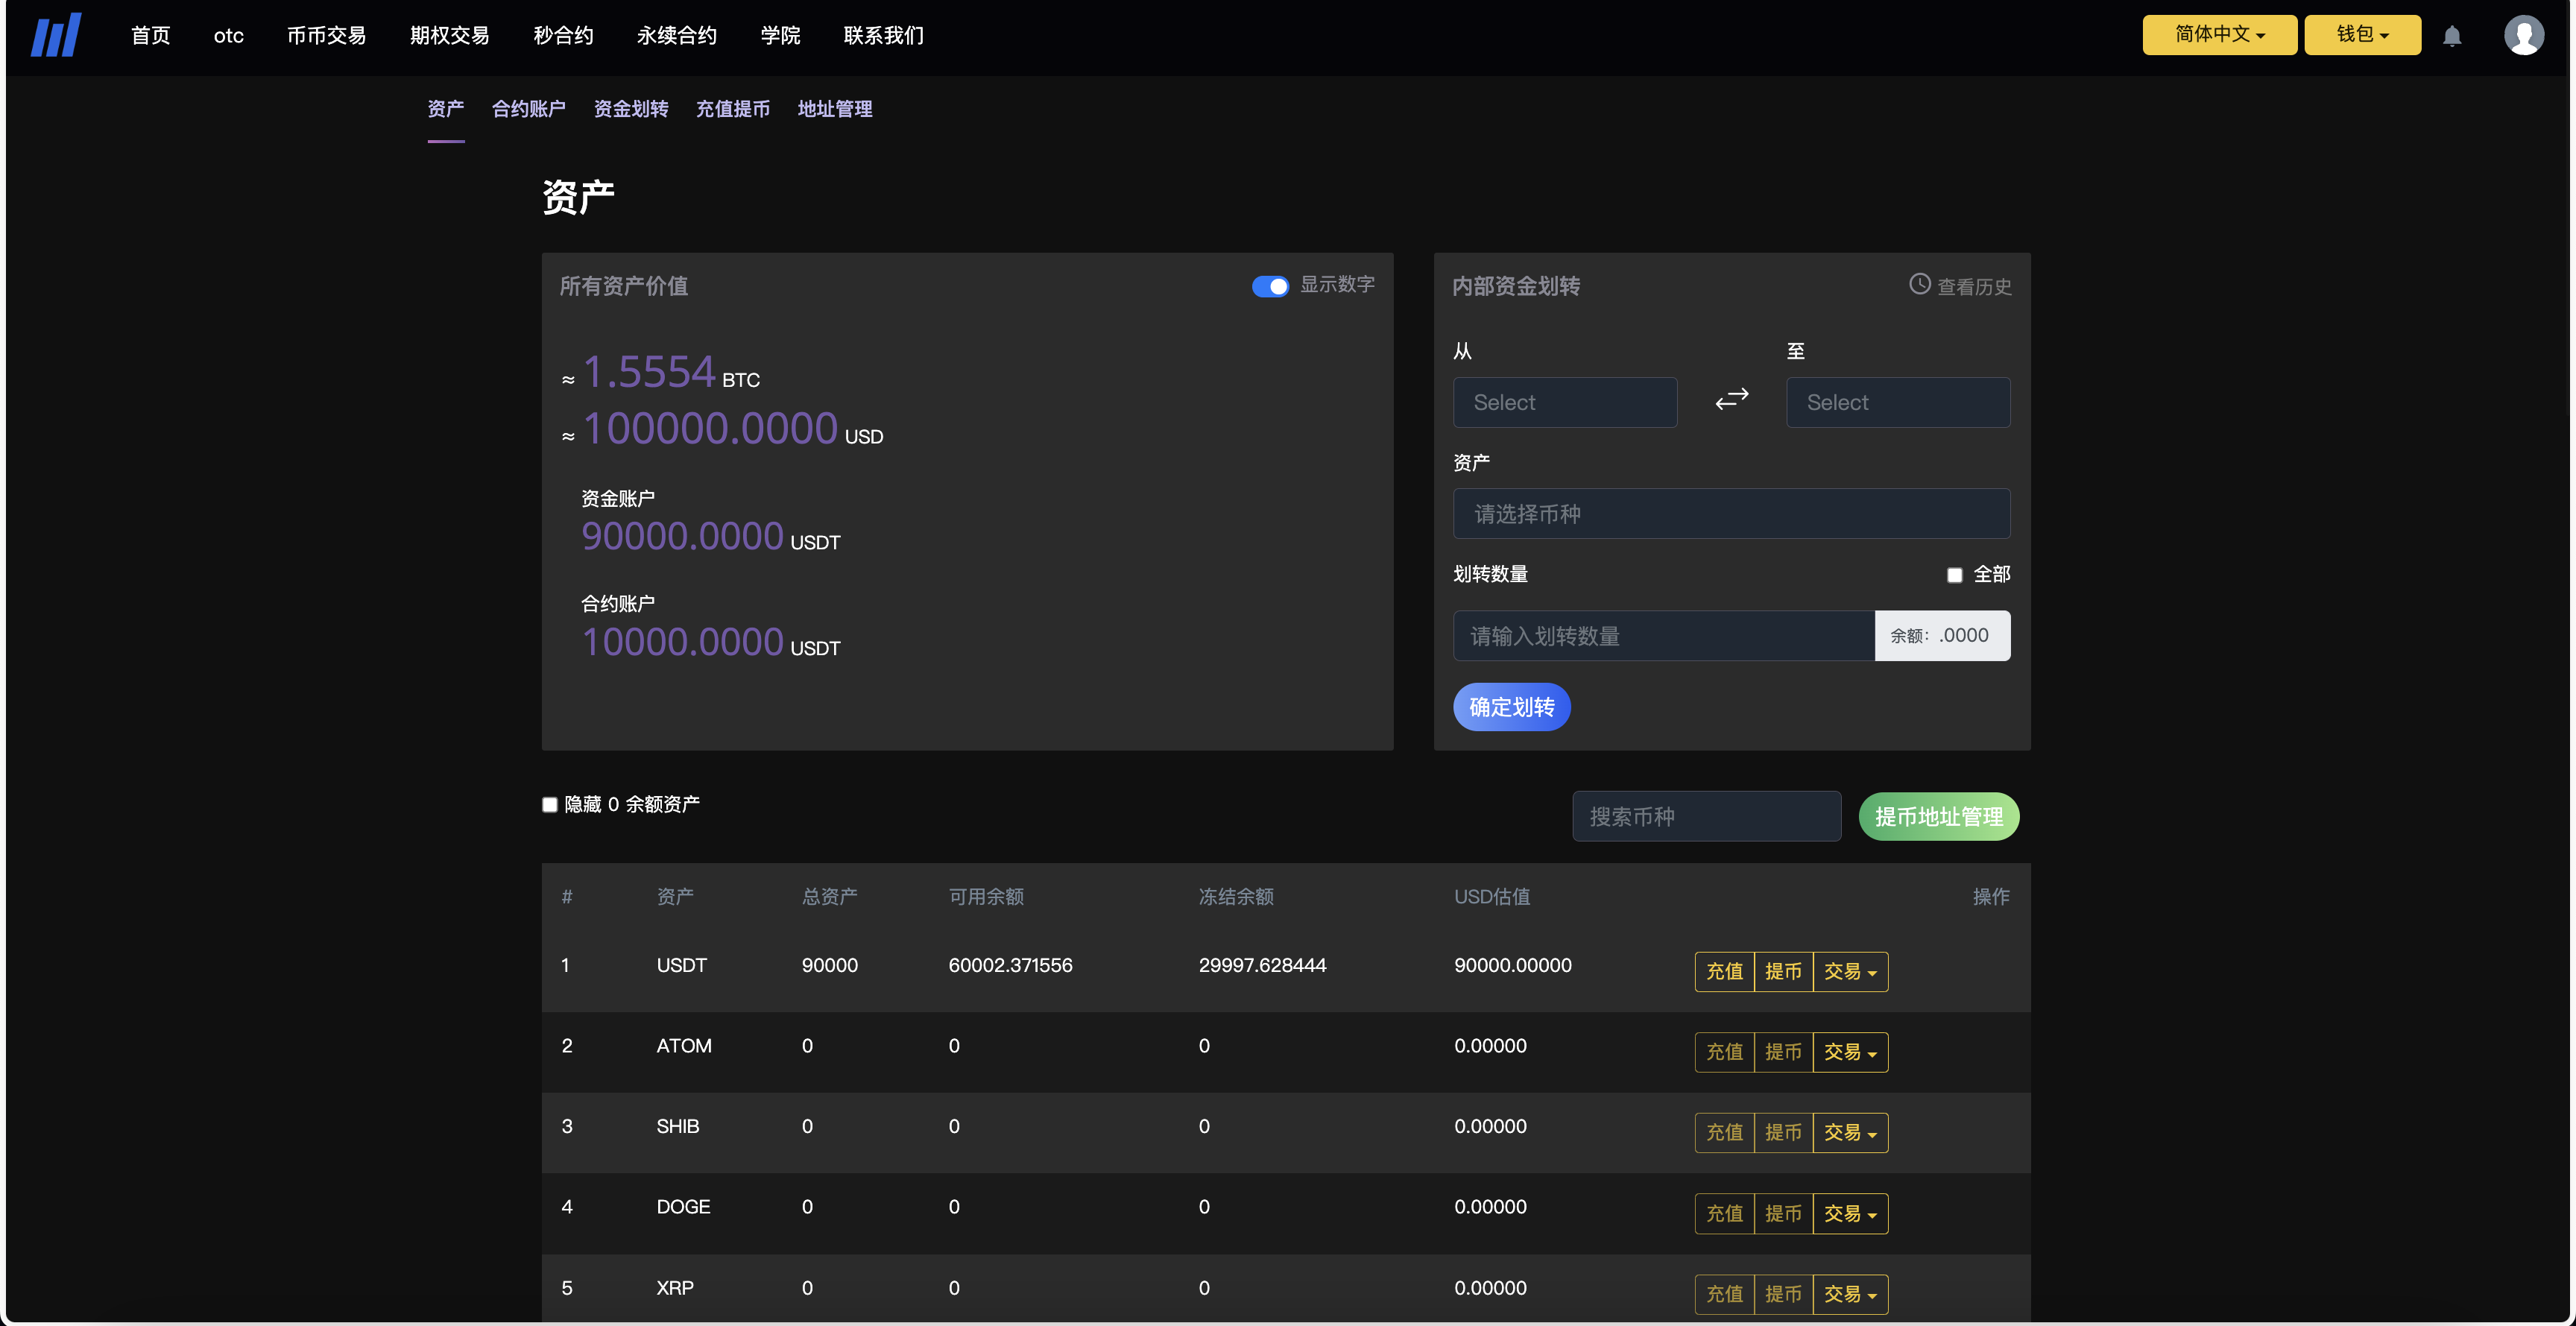Click the clock icon beside 查看历史
2576x1326 pixels.
click(x=1919, y=284)
